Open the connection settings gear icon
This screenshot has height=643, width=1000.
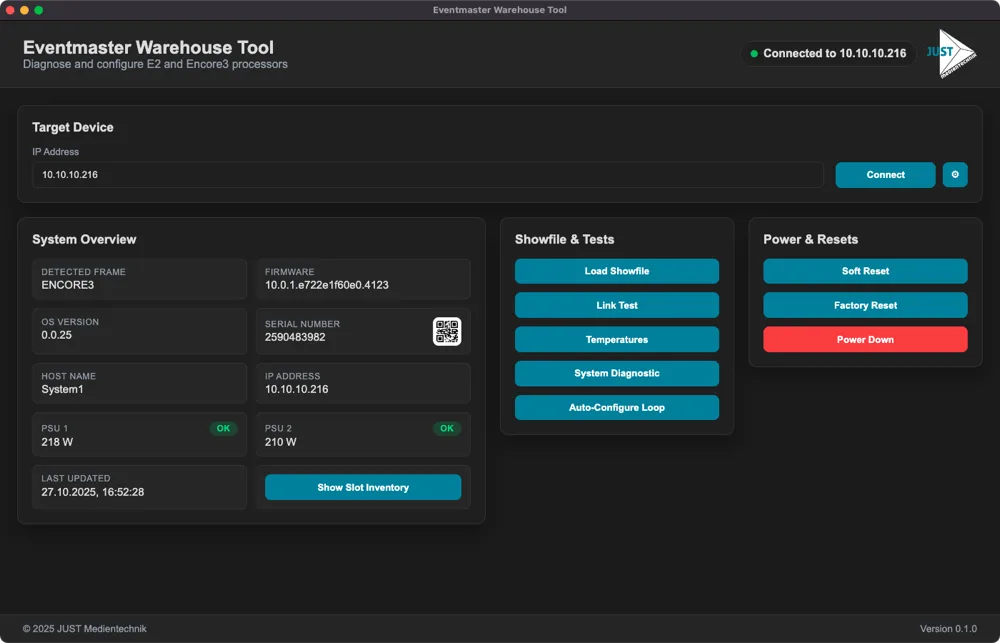tap(954, 174)
